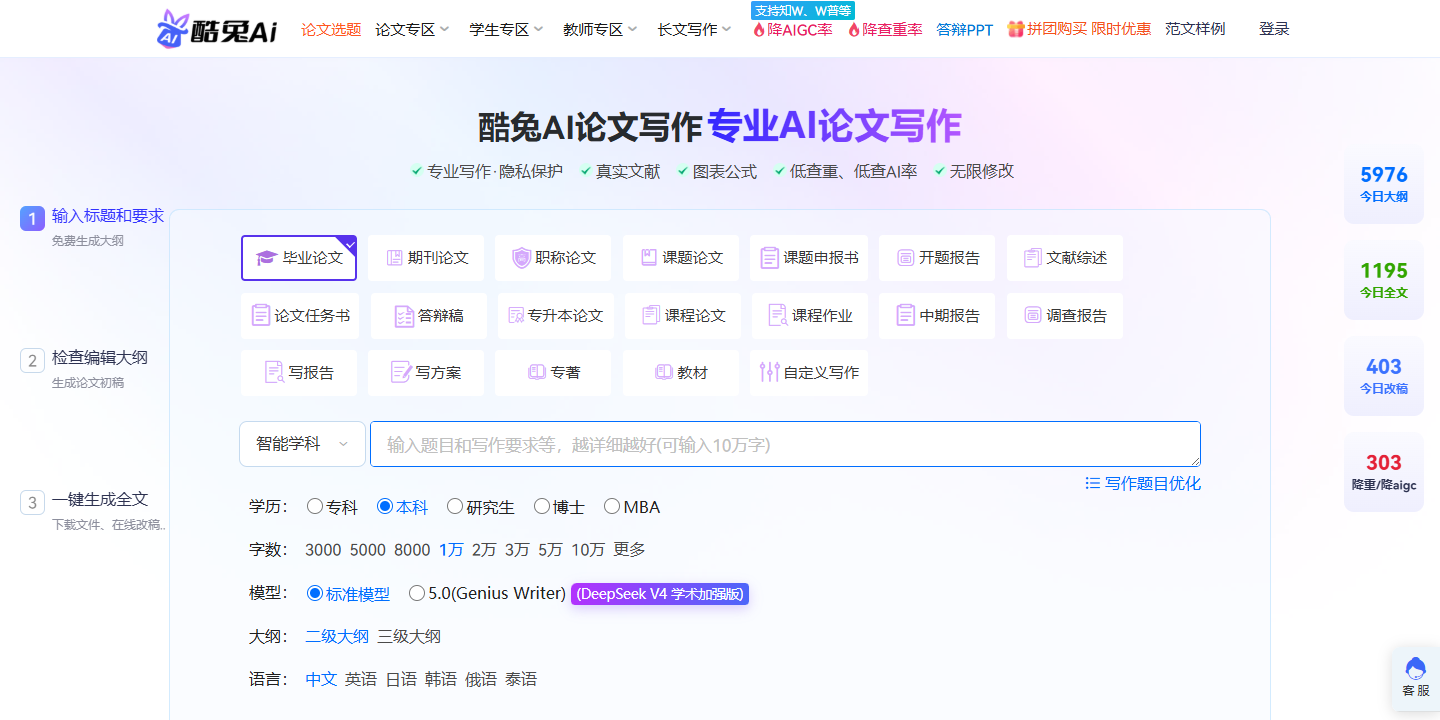Viewport: 1440px width, 720px height.
Task: Click the DeepSeek V4 学术加强版 badge
Action: [x=660, y=593]
